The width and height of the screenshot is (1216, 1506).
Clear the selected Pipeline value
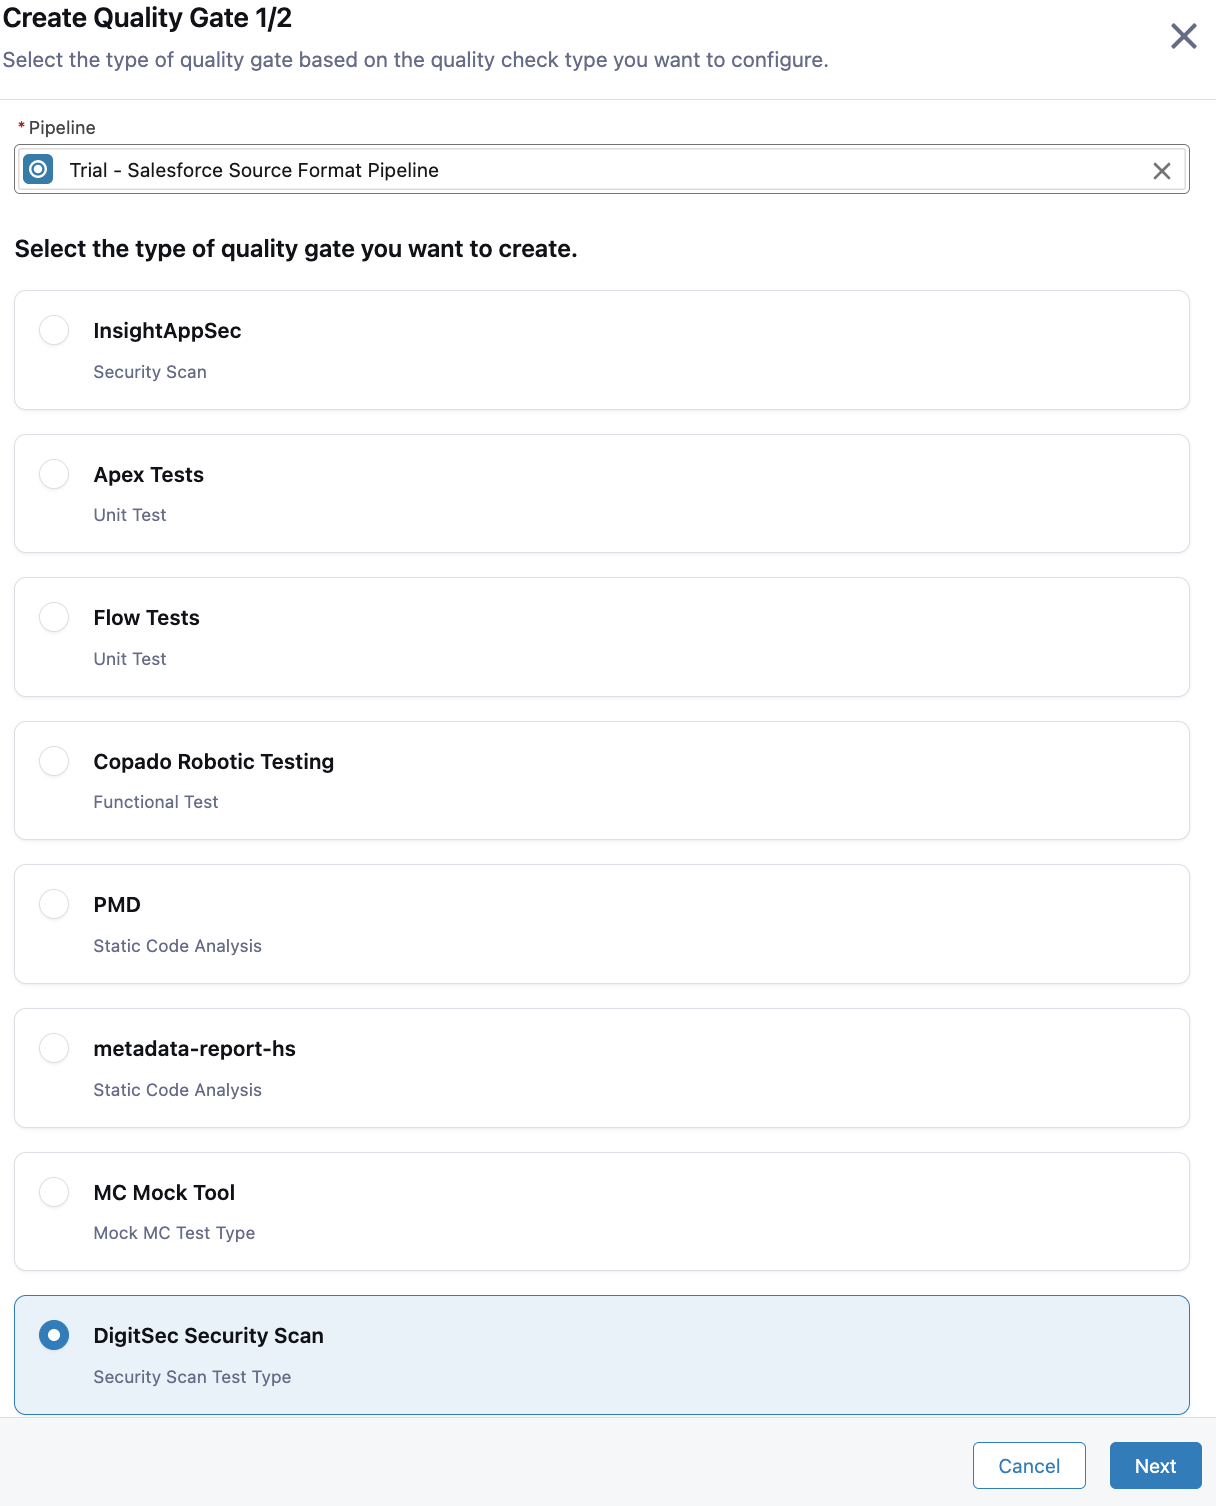tap(1161, 171)
